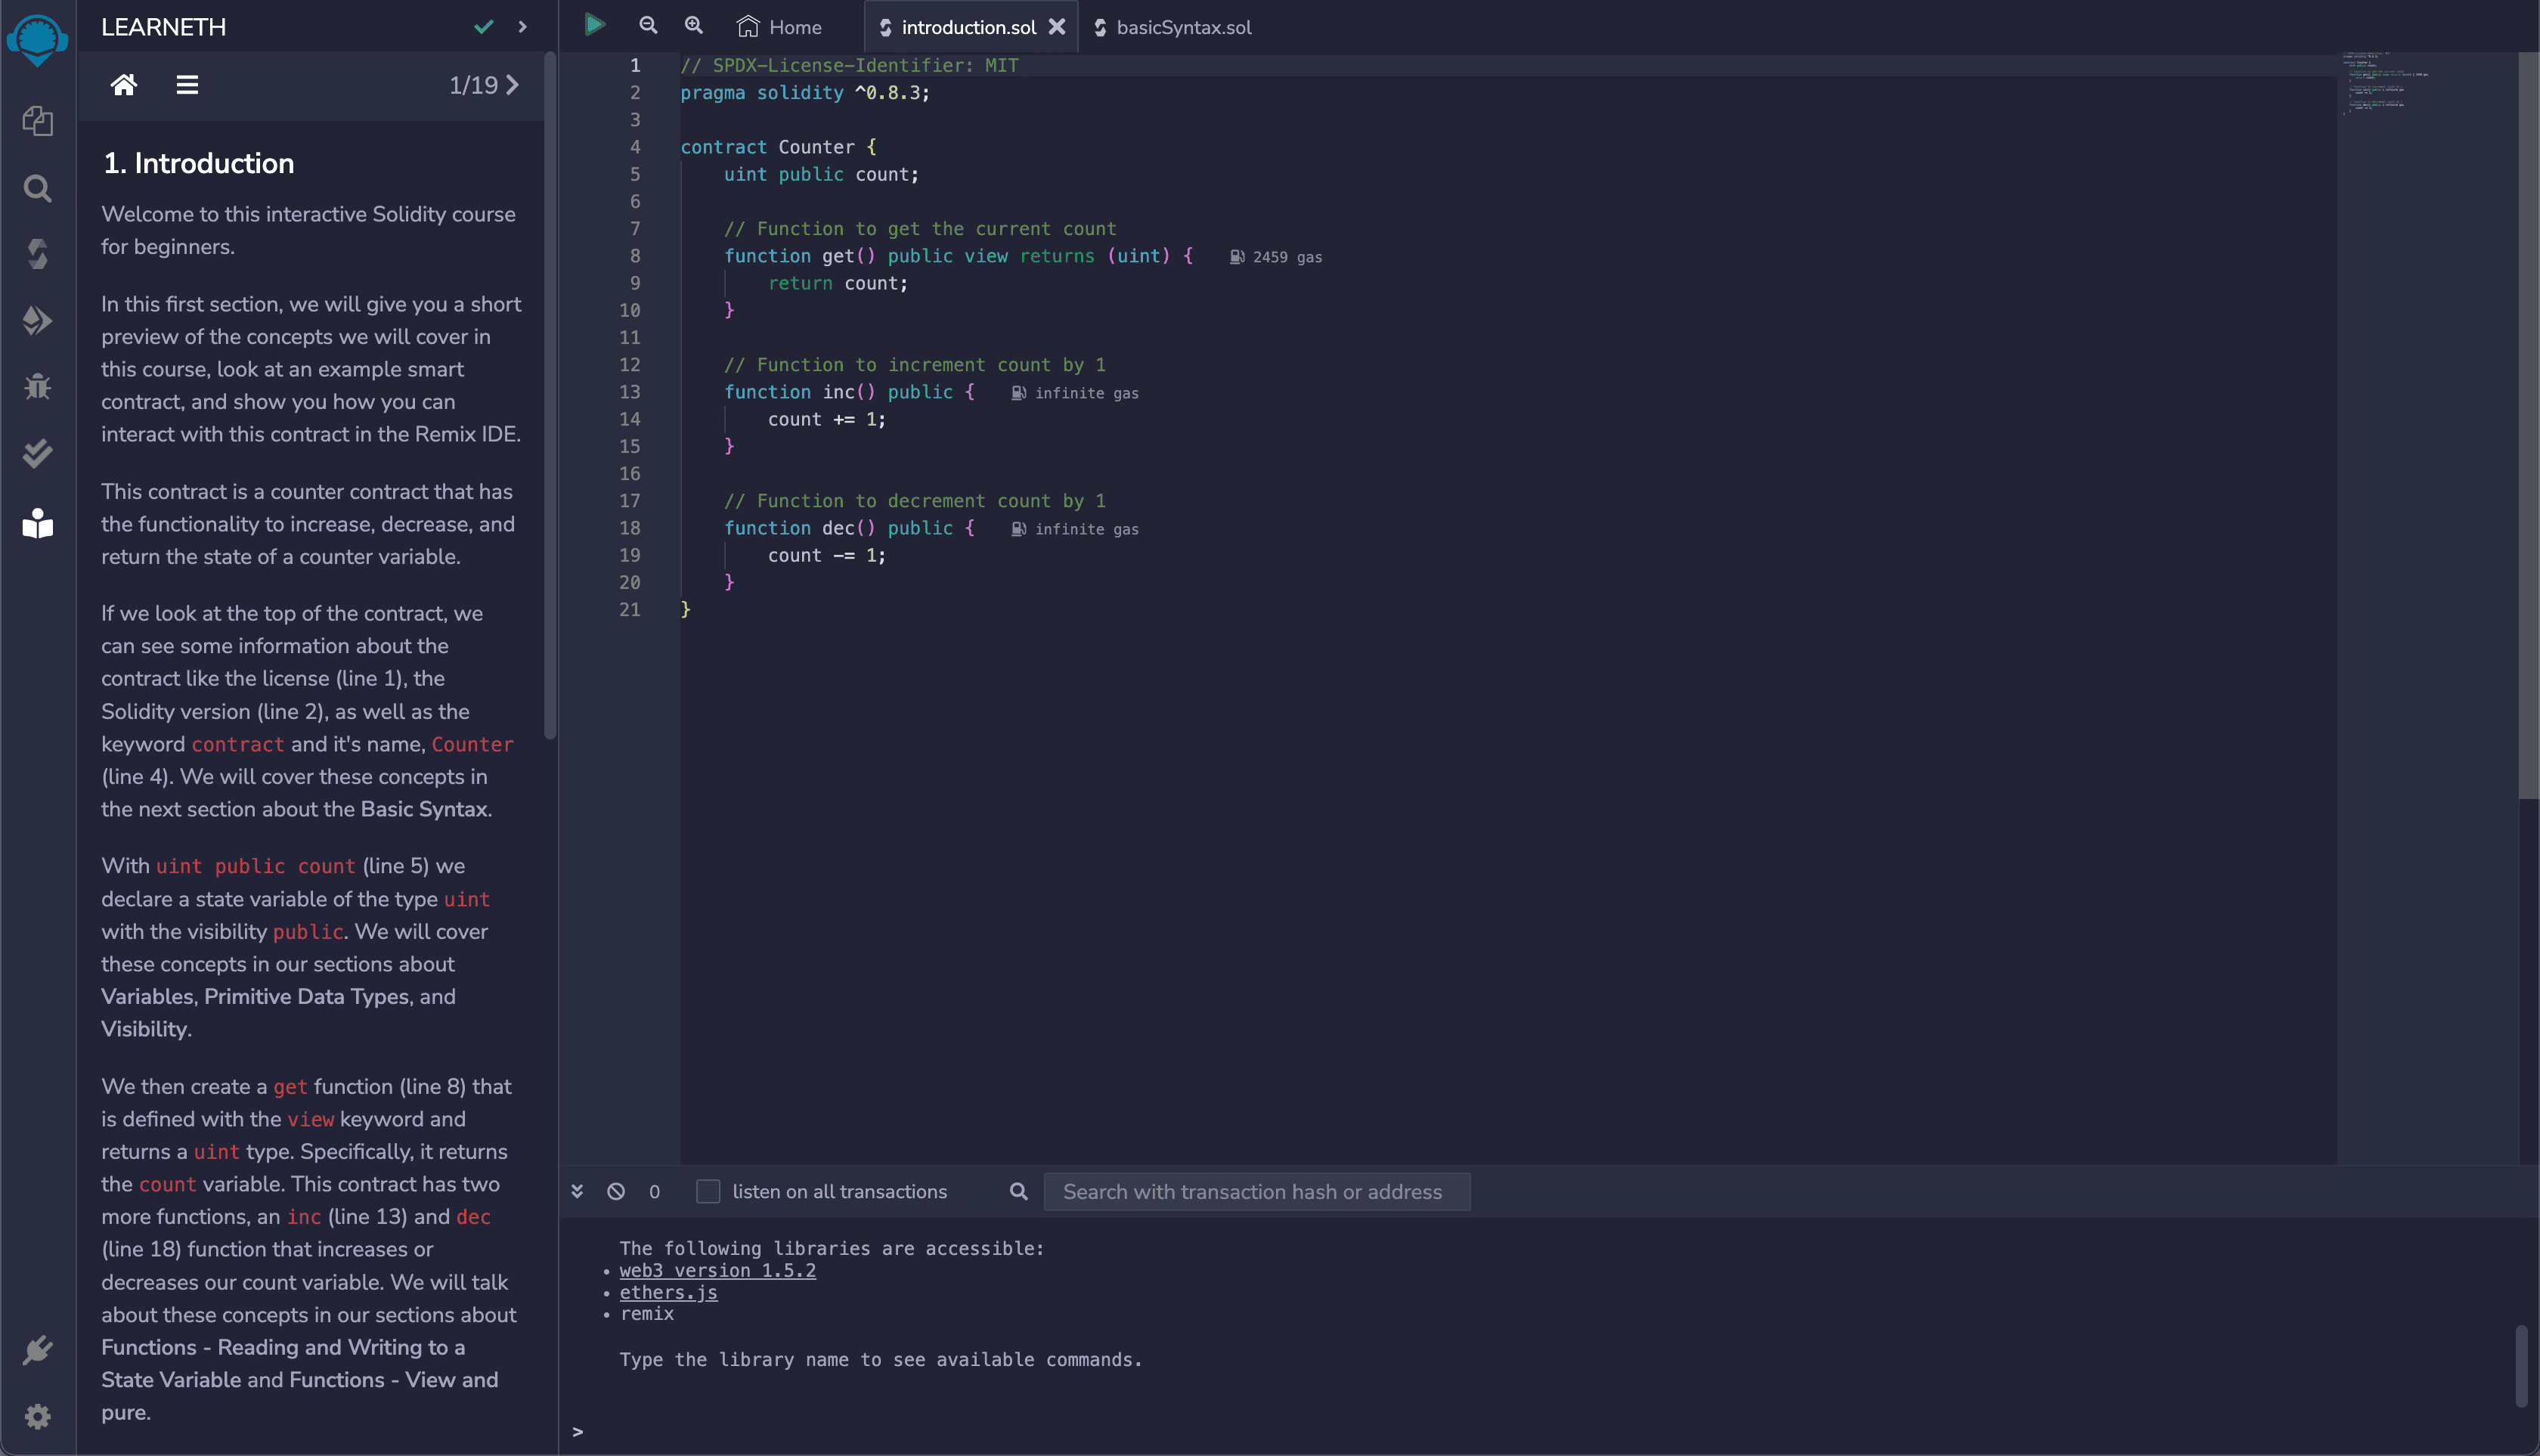Viewport: 2540px width, 1456px height.
Task: Click the transaction hash search input field
Action: tap(1258, 1191)
